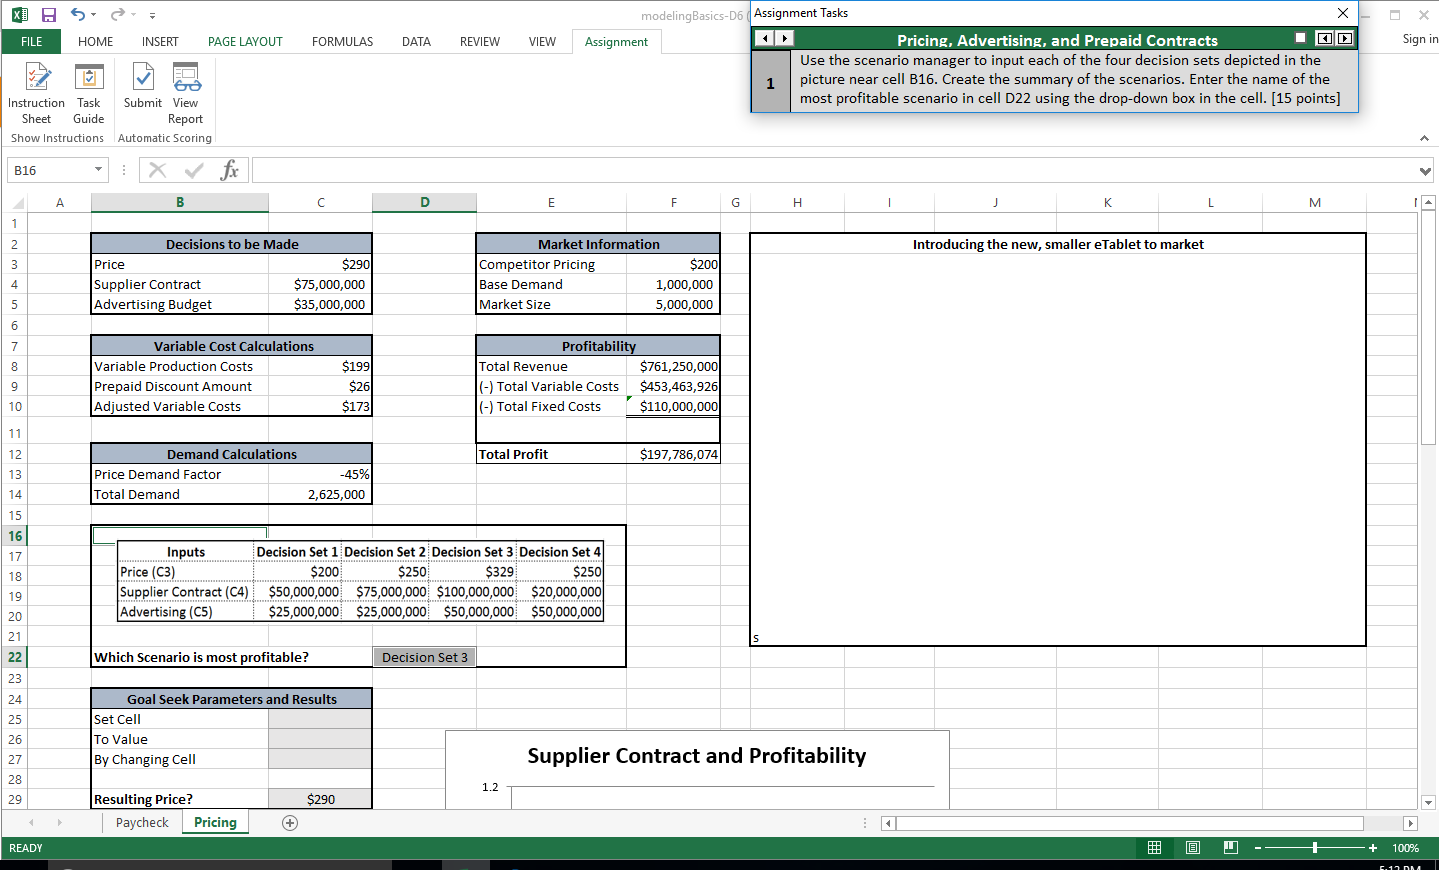The image size is (1439, 870).
Task: Click Total Profit $197,786,074 cell
Action: pyautogui.click(x=673, y=454)
